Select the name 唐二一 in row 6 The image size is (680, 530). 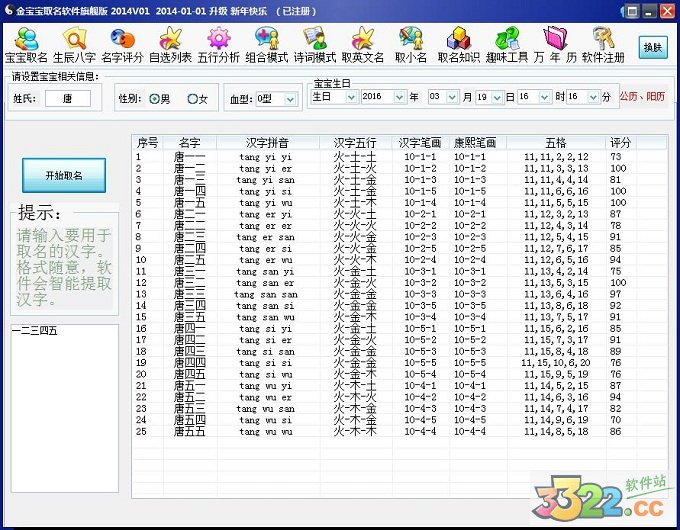[190, 214]
